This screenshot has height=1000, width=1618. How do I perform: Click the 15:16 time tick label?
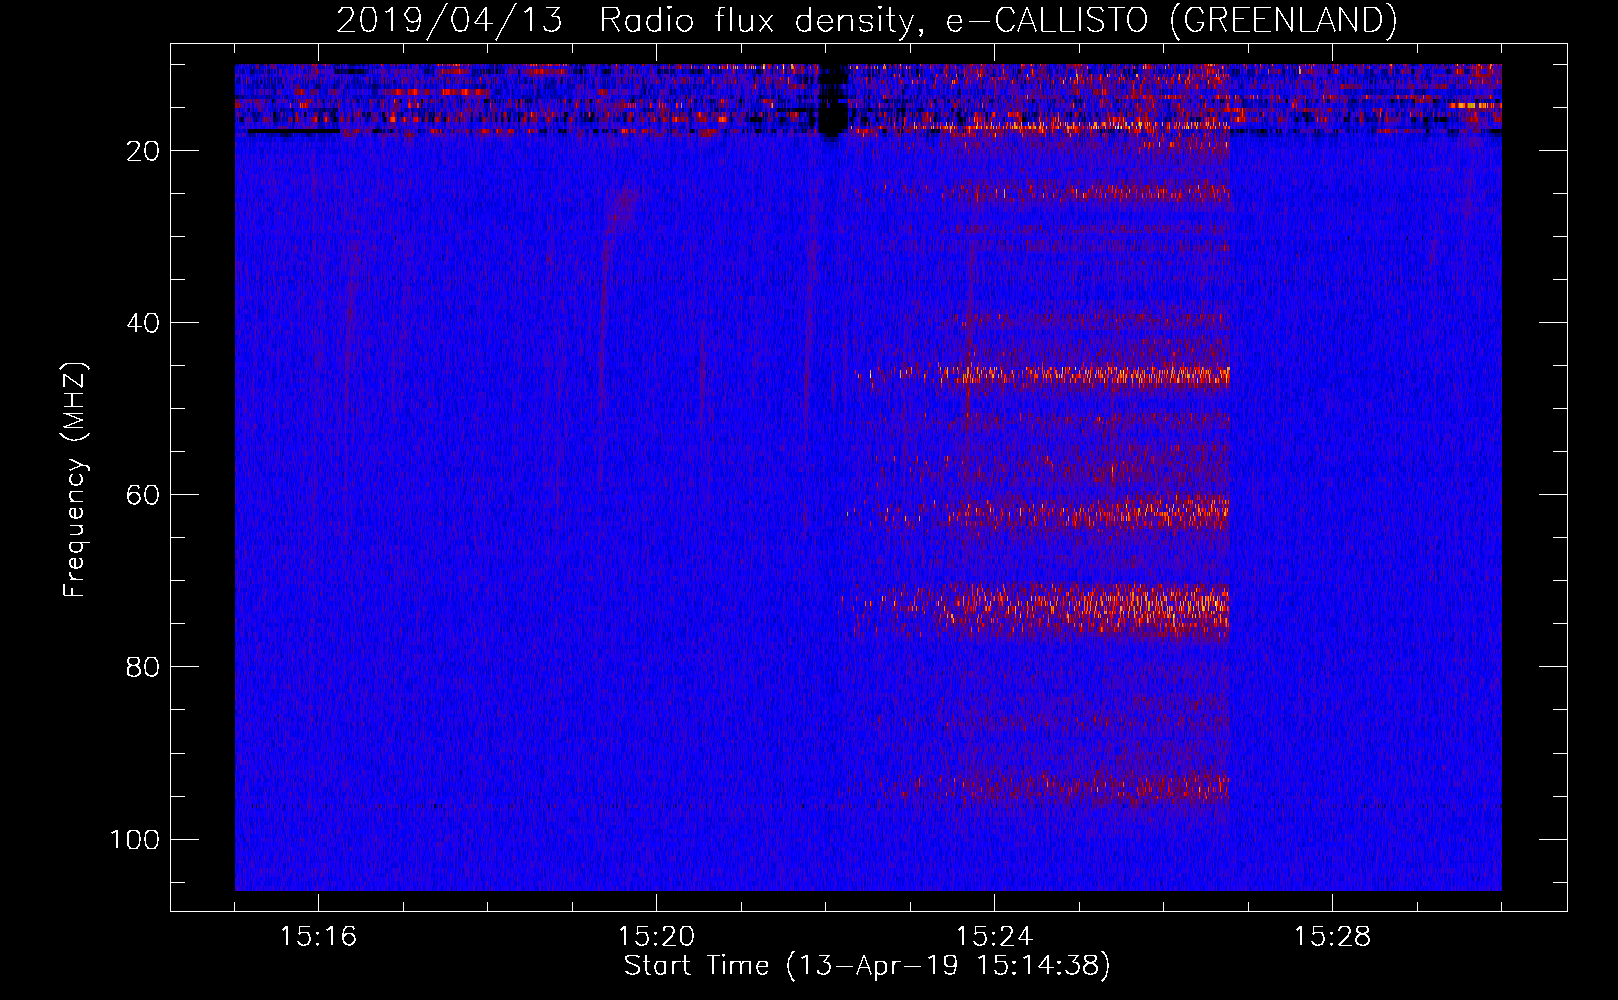click(x=318, y=937)
